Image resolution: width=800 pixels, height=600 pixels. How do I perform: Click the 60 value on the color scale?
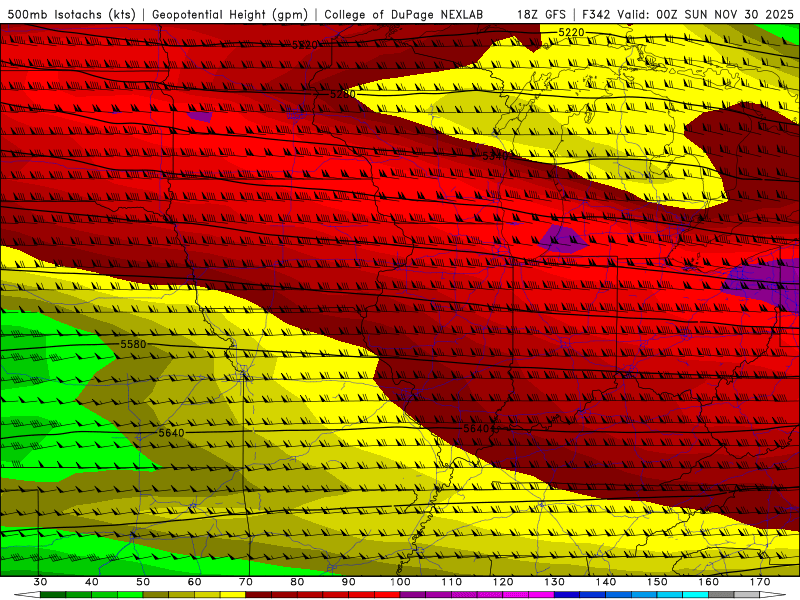(194, 582)
